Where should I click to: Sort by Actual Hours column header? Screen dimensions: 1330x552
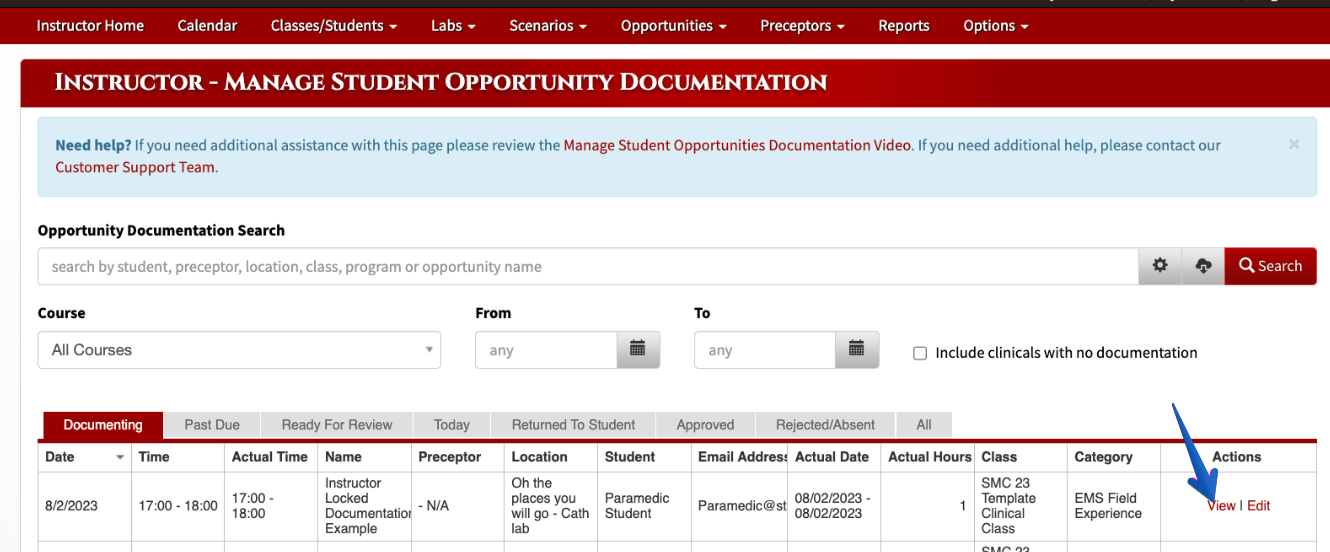click(x=929, y=457)
